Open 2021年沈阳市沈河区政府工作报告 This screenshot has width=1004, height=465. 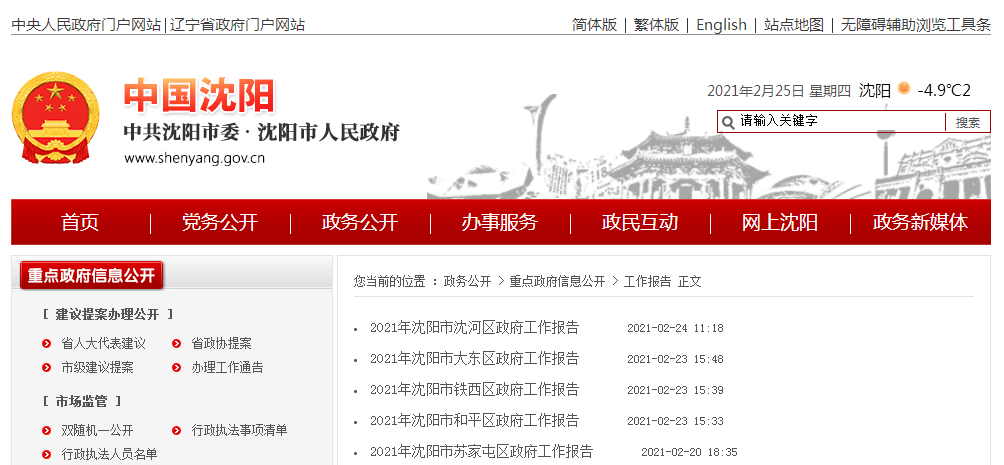coord(474,328)
